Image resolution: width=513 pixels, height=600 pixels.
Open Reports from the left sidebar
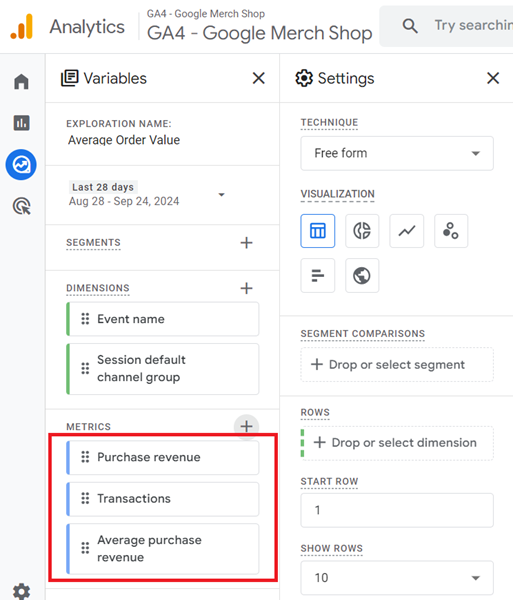[x=21, y=123]
